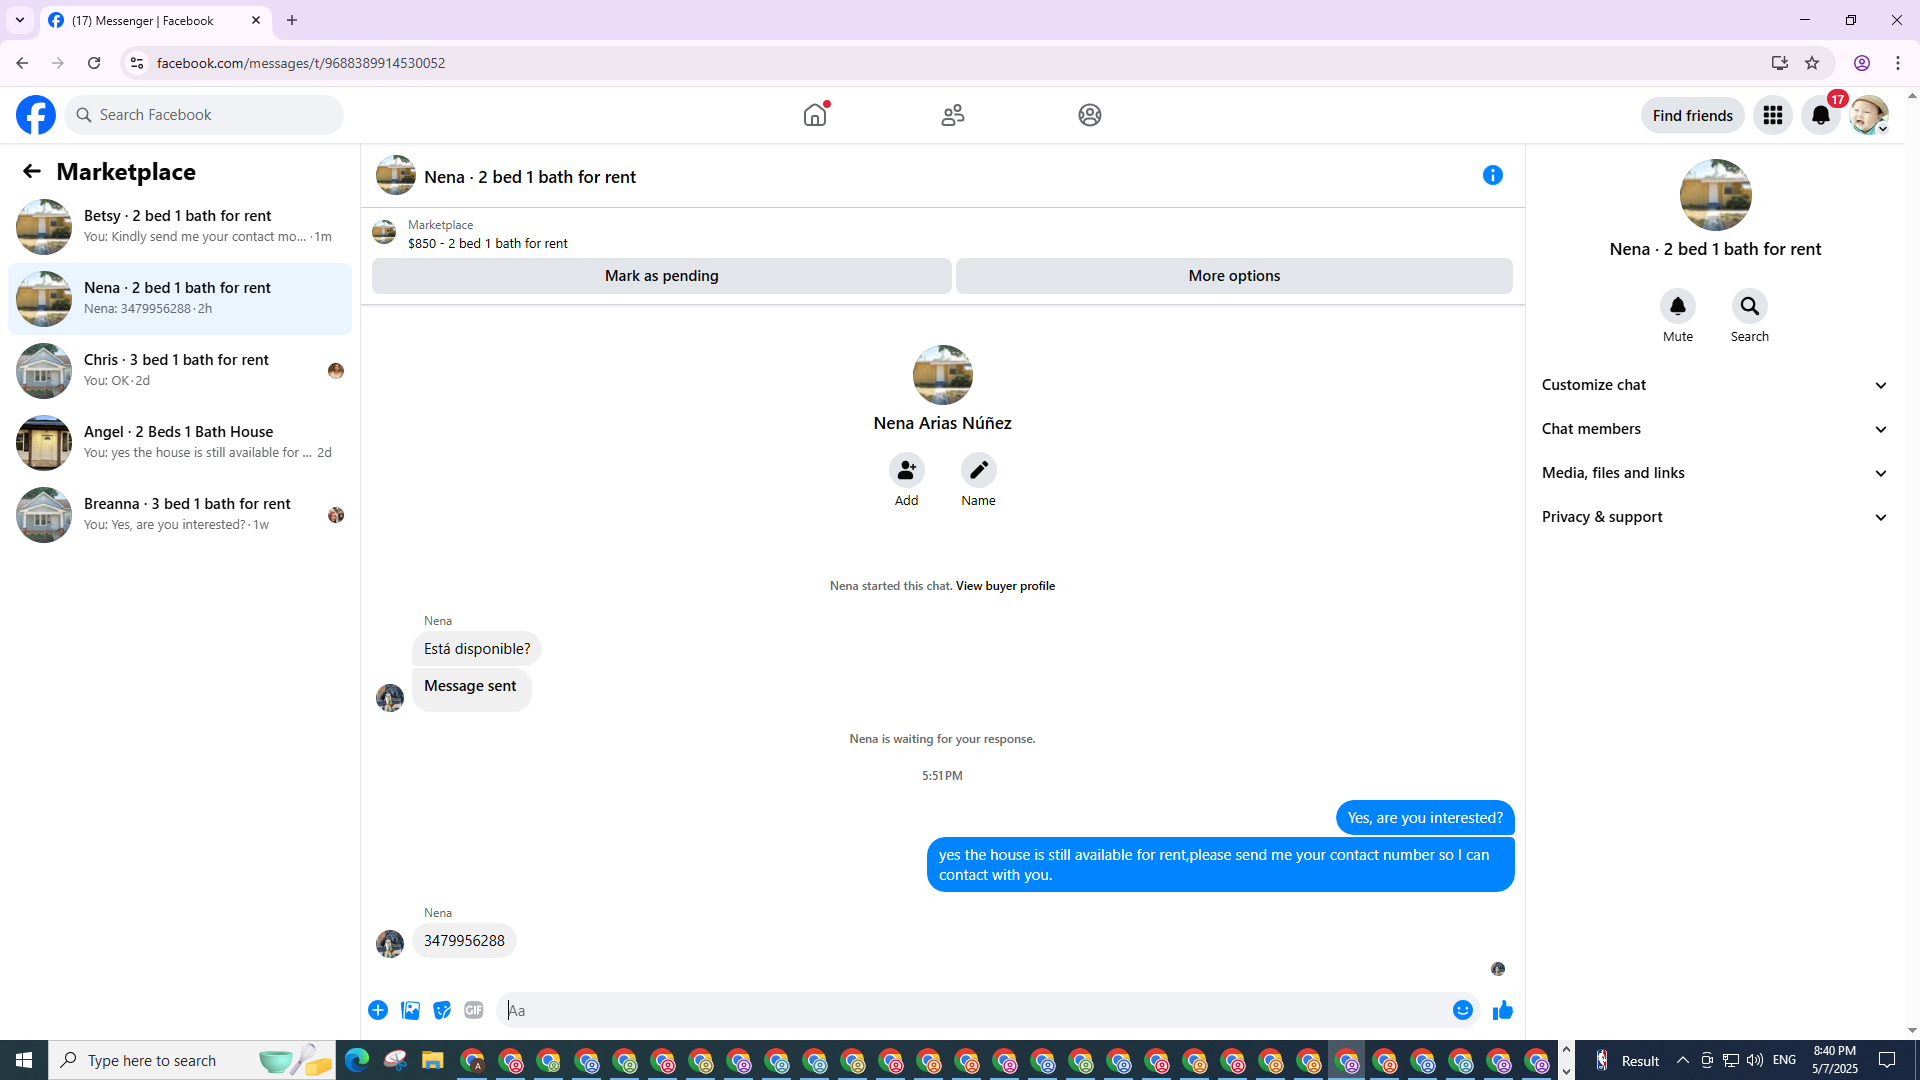Open the Friends tab
The width and height of the screenshot is (1920, 1080).
[952, 115]
